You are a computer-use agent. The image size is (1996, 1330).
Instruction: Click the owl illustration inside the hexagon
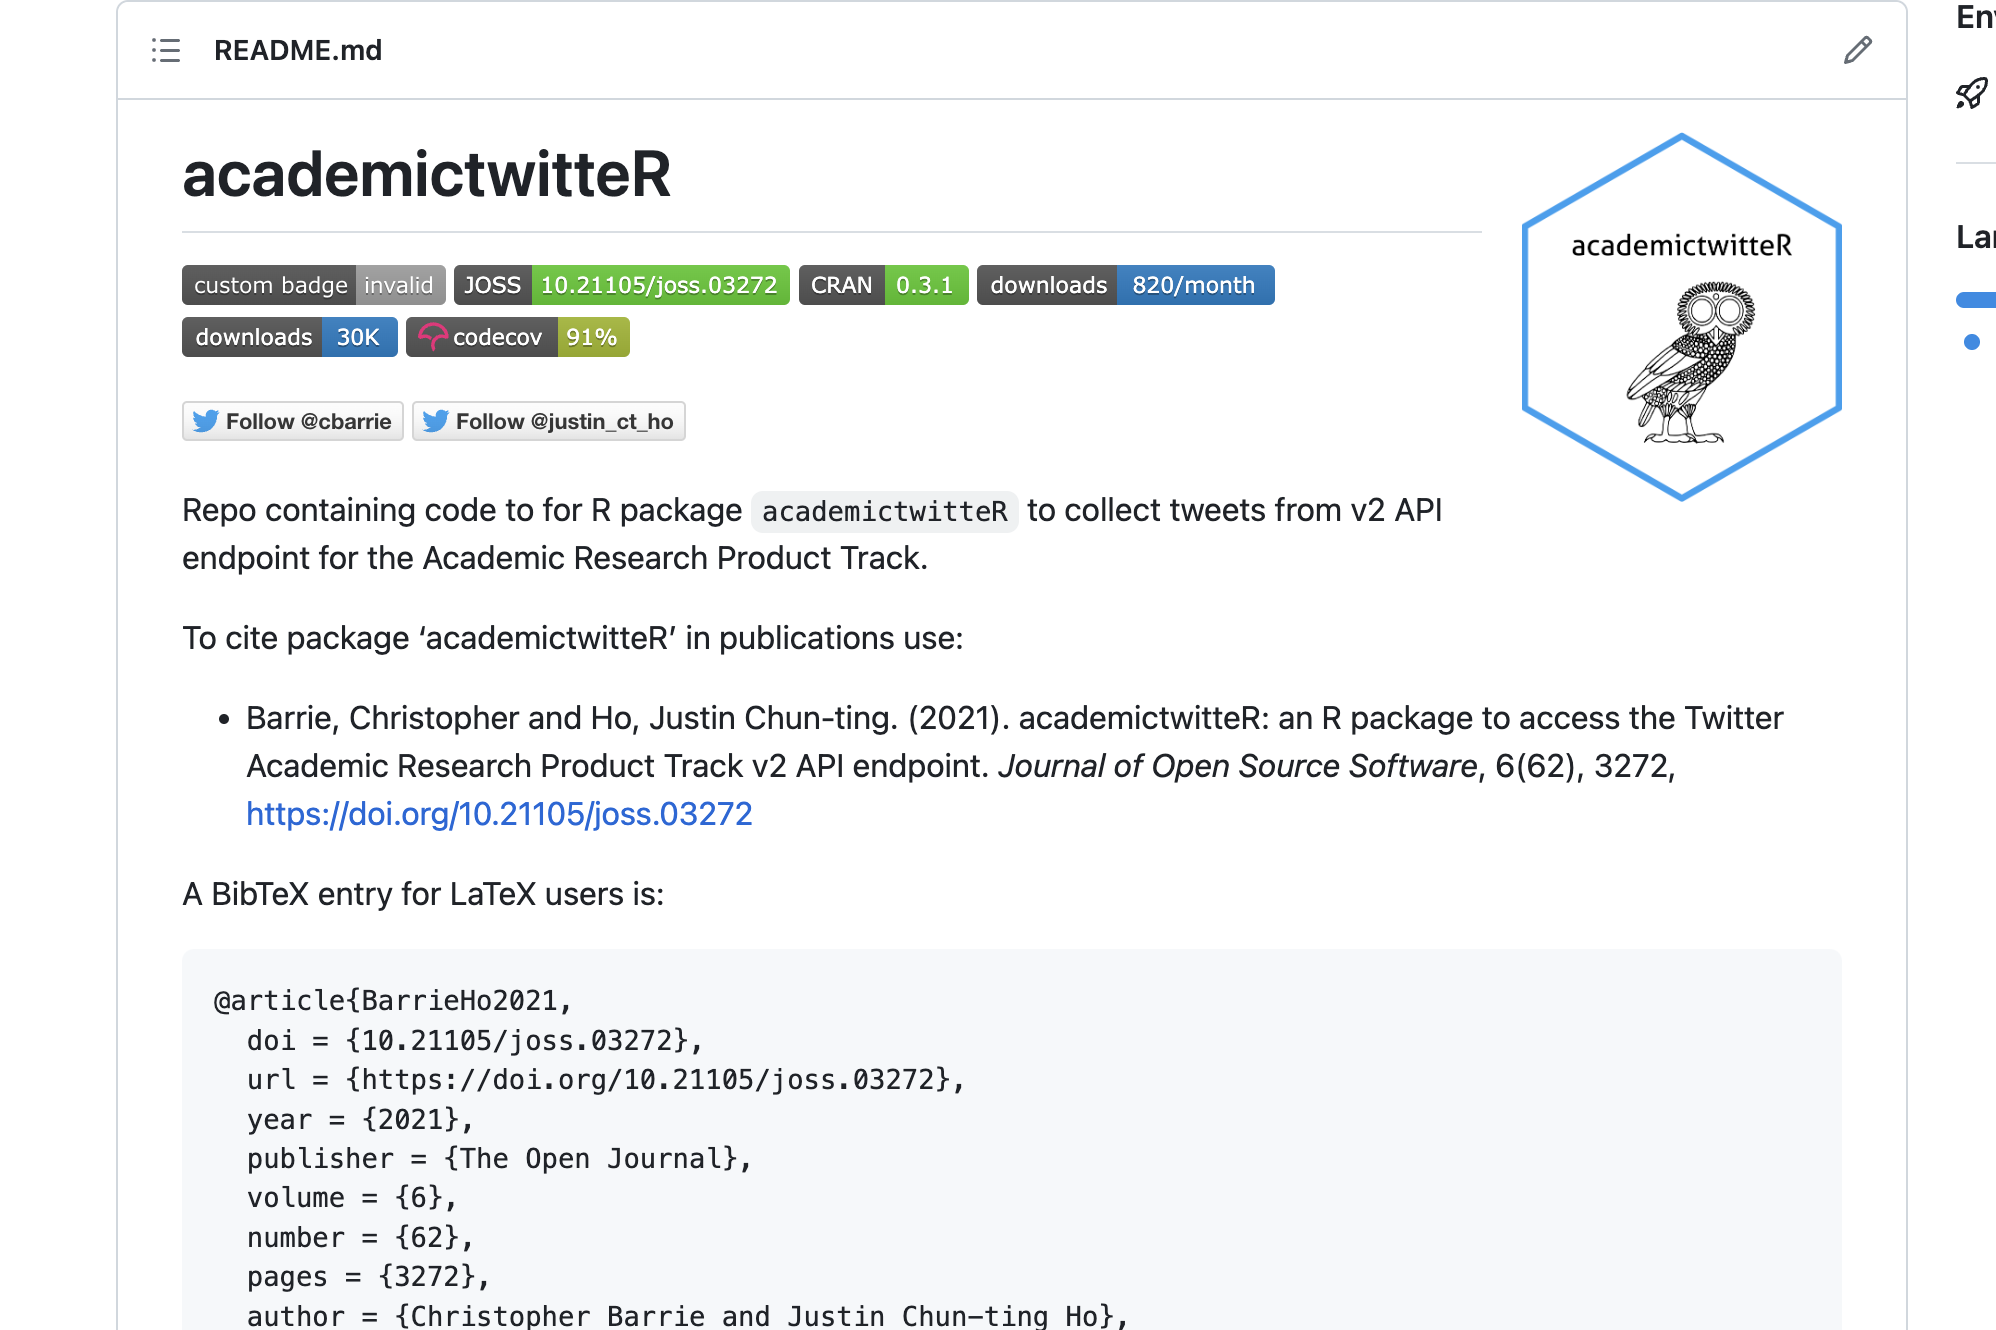[1690, 362]
